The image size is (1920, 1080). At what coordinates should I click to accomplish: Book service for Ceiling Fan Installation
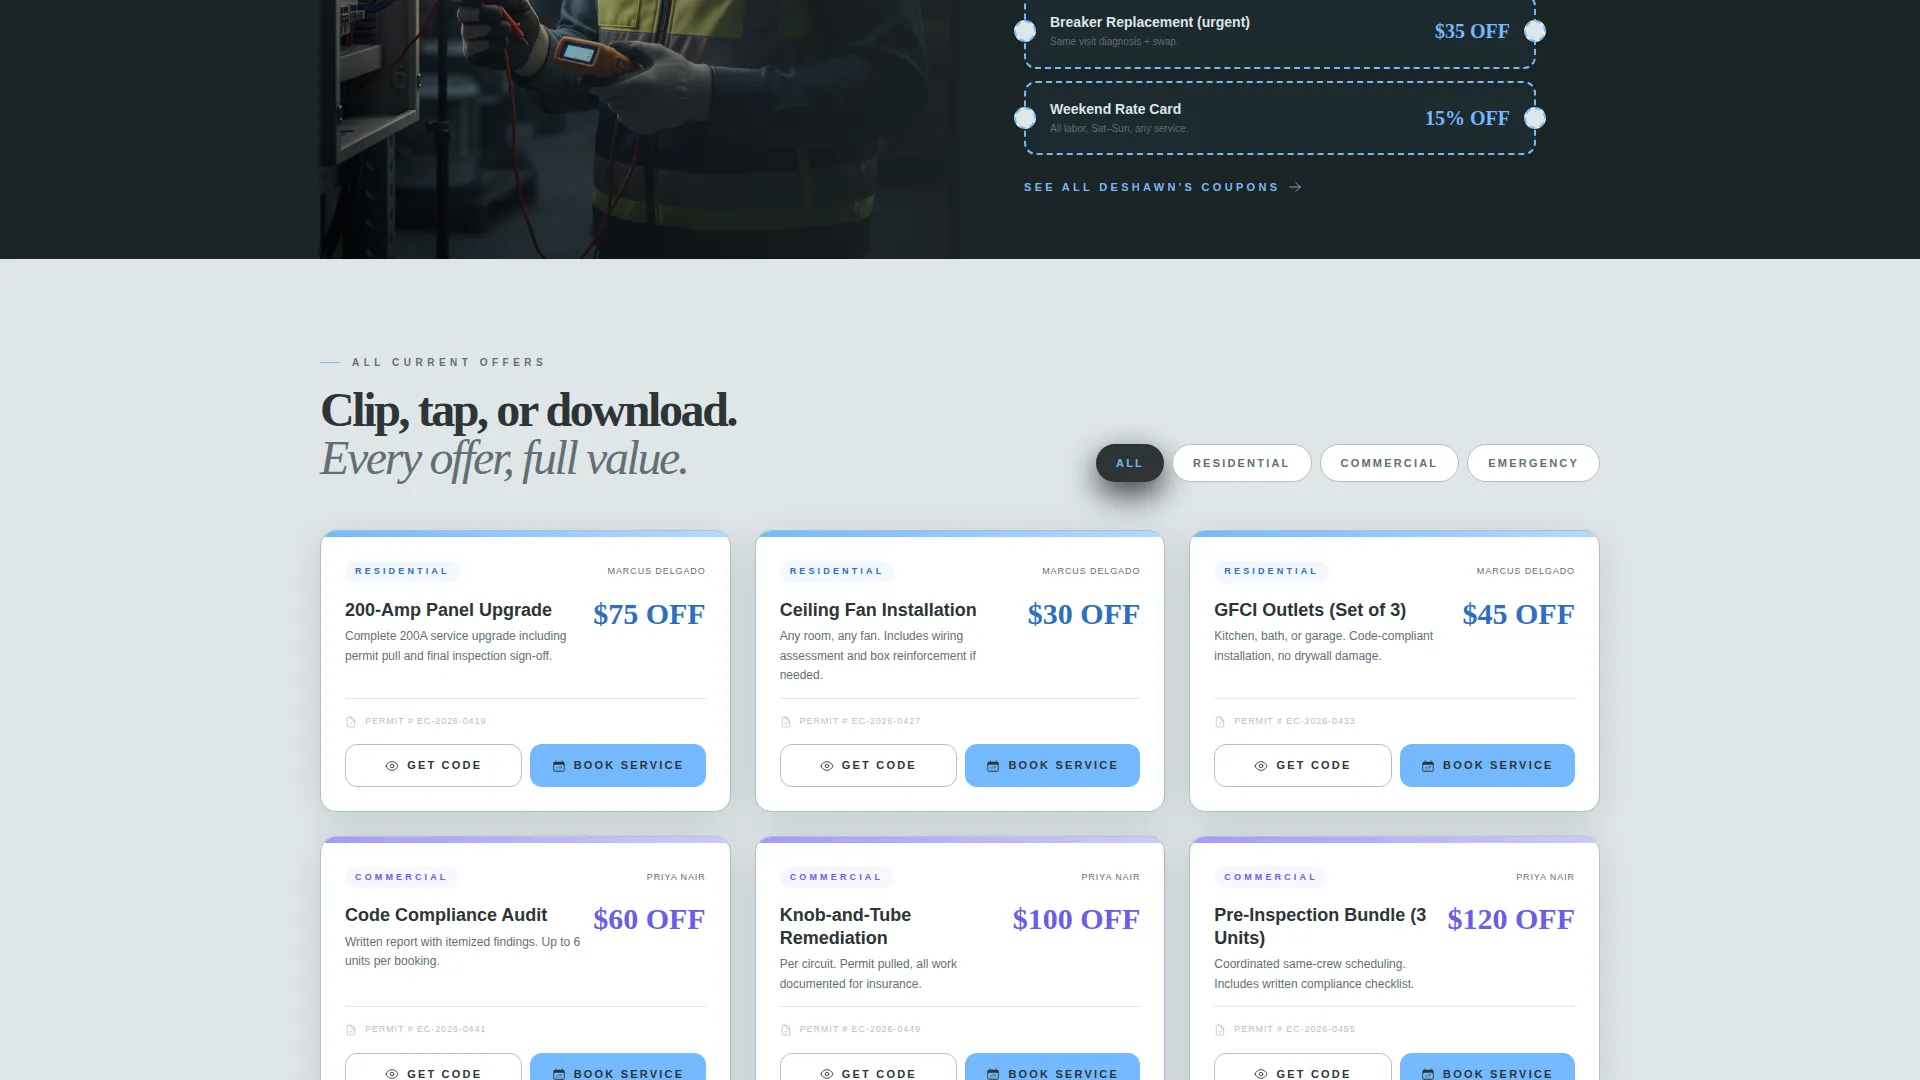coord(1052,765)
